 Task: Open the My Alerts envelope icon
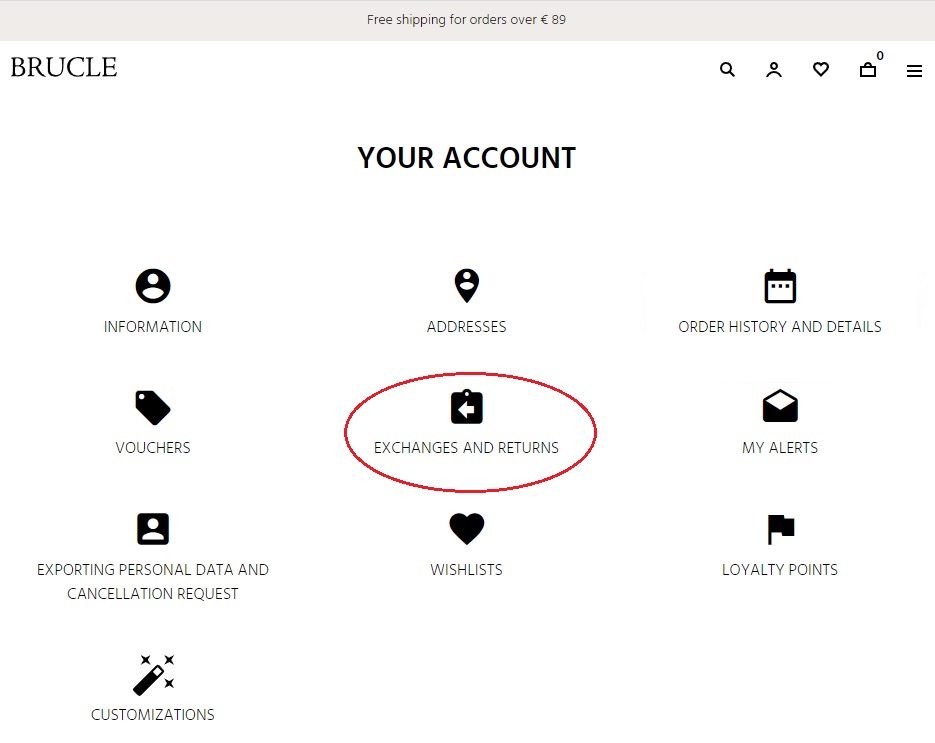[x=780, y=407]
